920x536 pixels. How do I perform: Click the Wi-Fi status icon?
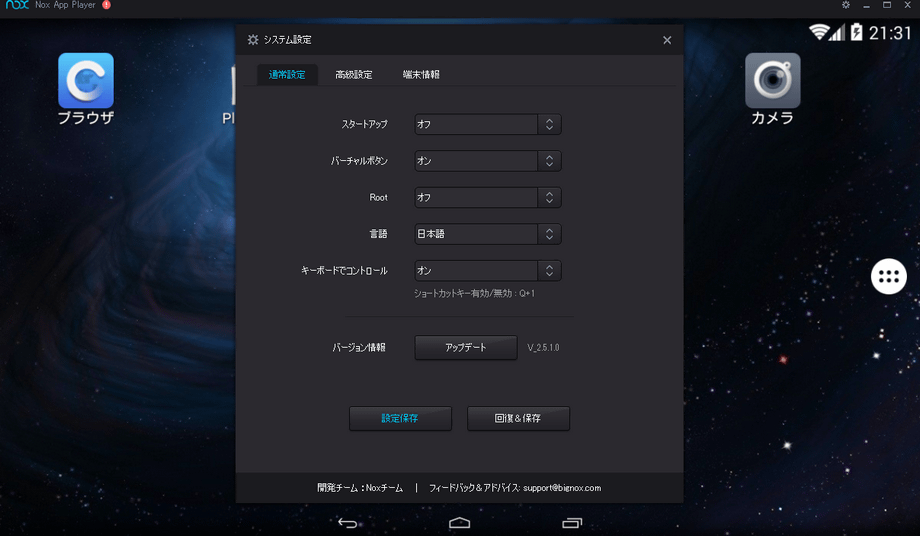coord(819,32)
